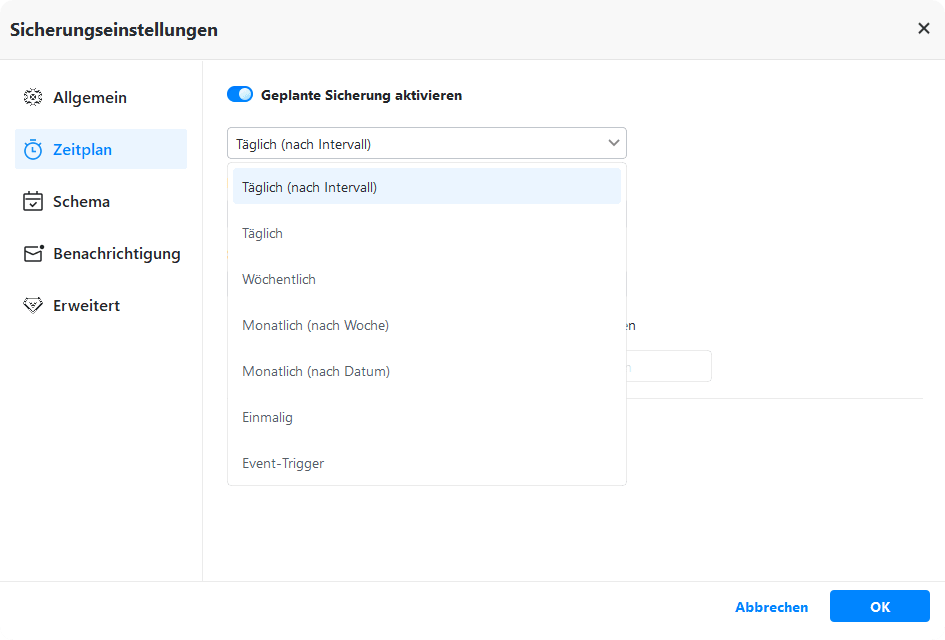This screenshot has width=945, height=640.
Task: Switch to the Benachrichtigung tab
Action: pyautogui.click(x=116, y=254)
